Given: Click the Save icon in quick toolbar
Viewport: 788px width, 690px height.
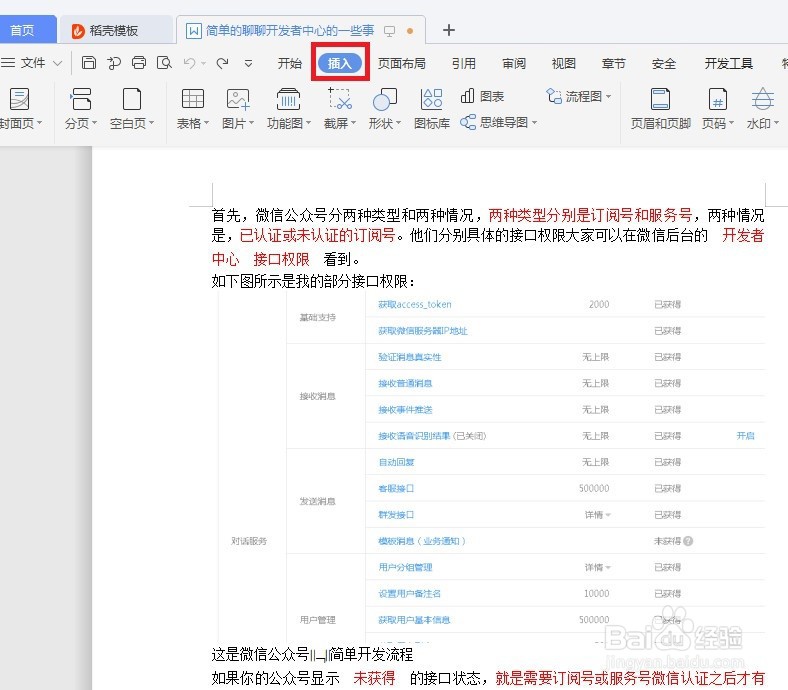Looking at the screenshot, I should click(x=89, y=63).
